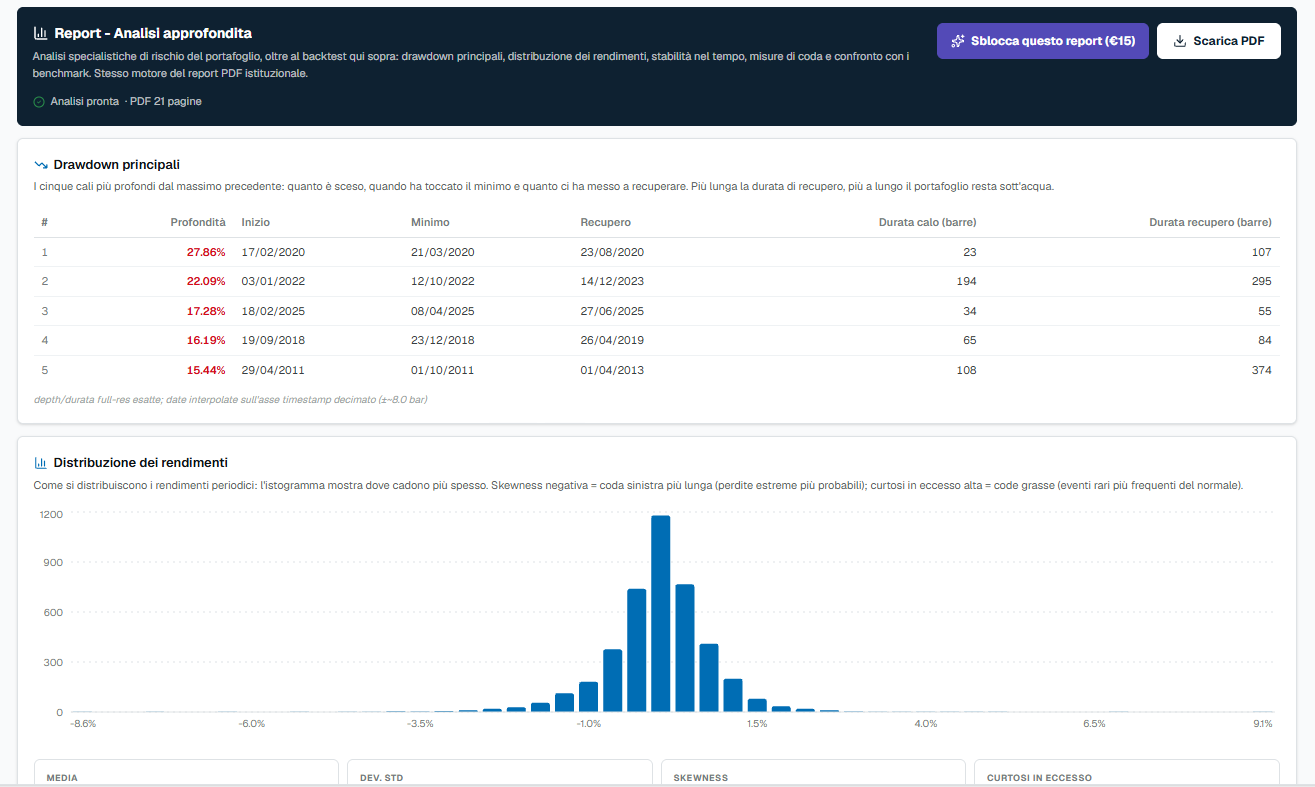The image size is (1315, 787).
Task: Click the Profondità column header
Action: (x=198, y=222)
